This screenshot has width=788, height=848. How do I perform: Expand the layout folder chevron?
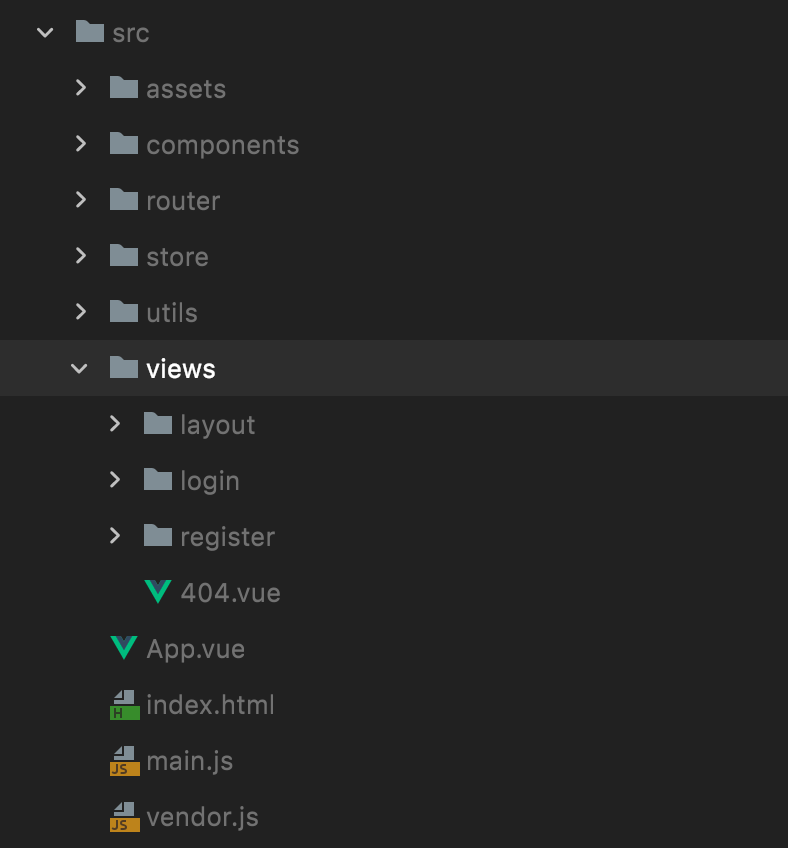(x=115, y=423)
